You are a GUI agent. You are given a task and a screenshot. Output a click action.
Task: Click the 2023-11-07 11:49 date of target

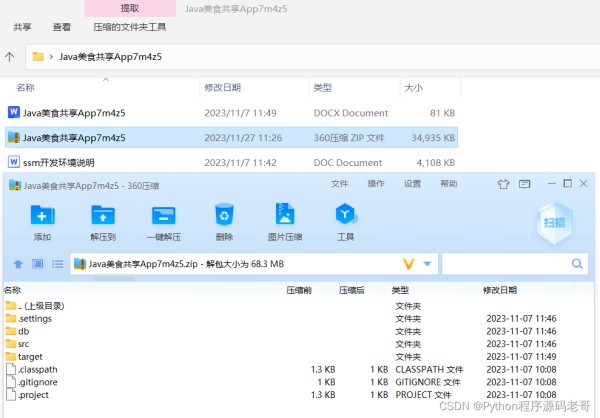point(521,356)
